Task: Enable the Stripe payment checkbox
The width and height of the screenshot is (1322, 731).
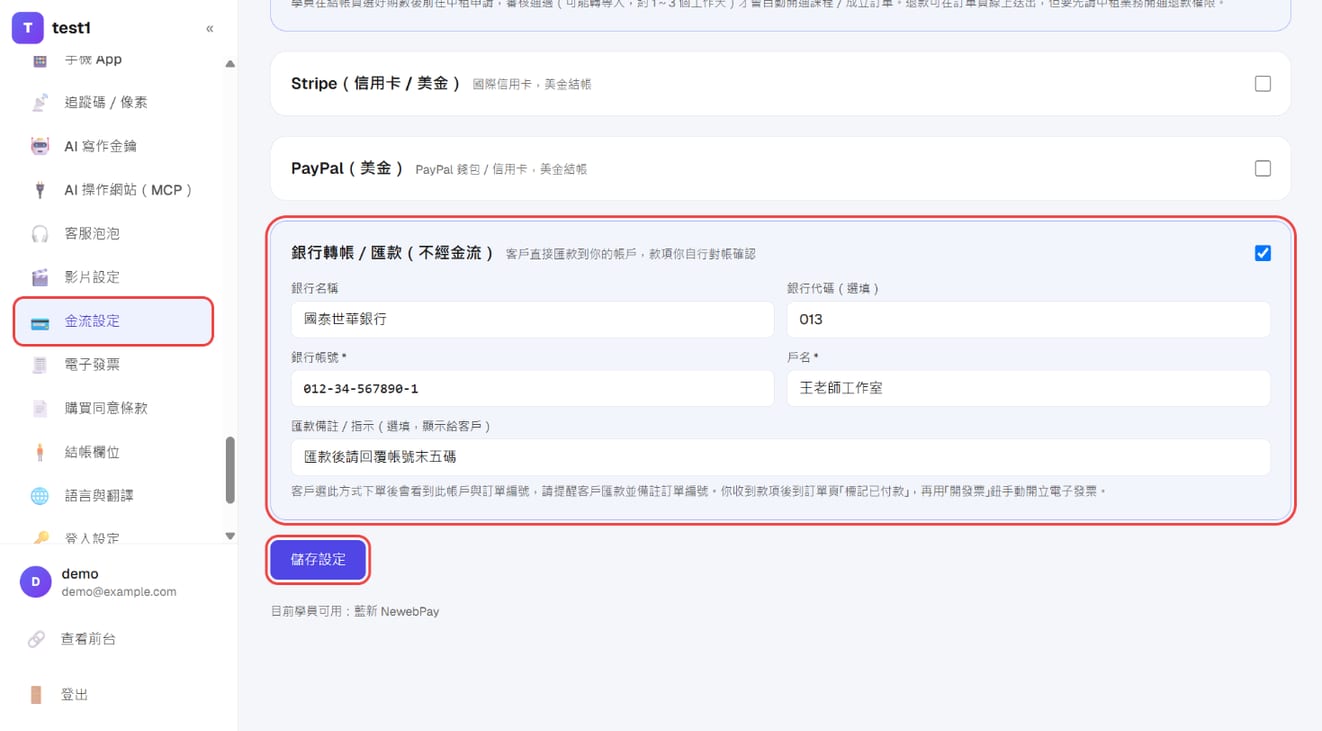Action: pyautogui.click(x=1263, y=84)
